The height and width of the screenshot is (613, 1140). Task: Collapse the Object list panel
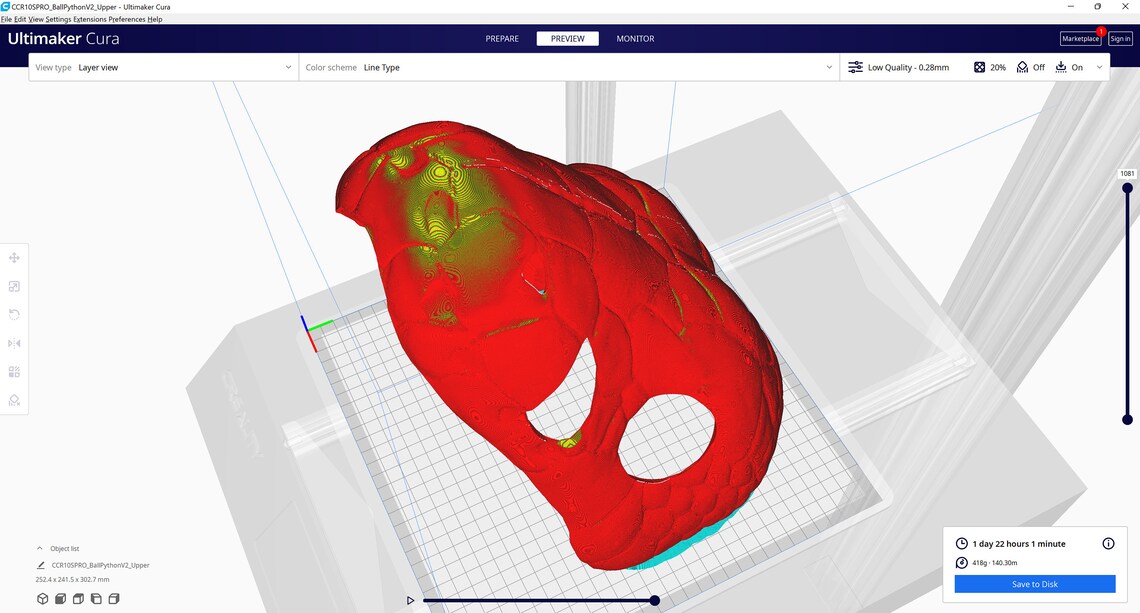[40, 548]
